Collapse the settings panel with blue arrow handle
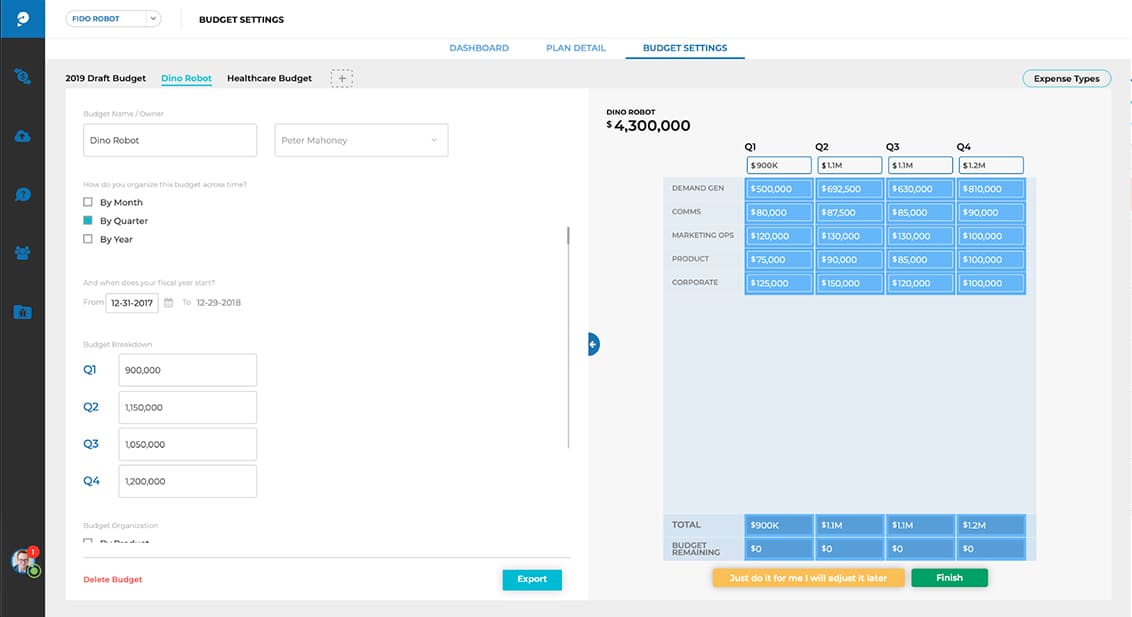Image resolution: width=1132 pixels, height=617 pixels. 593,344
